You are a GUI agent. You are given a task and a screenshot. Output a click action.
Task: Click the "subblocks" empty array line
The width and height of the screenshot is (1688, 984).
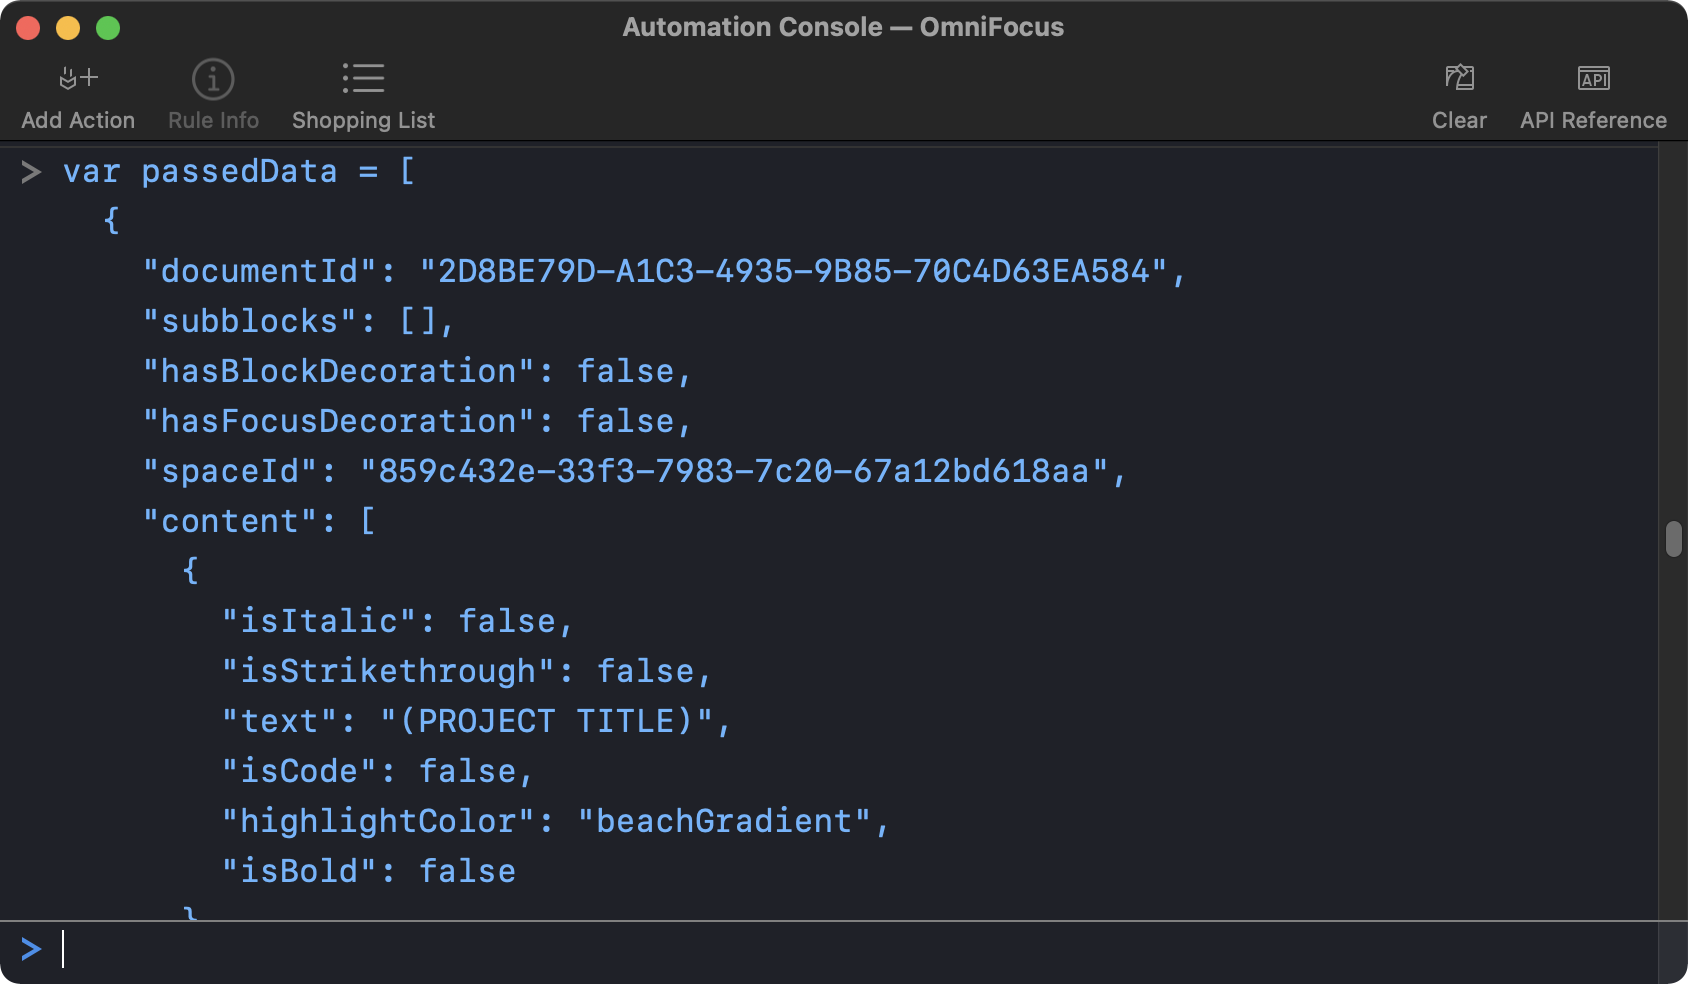click(x=298, y=321)
